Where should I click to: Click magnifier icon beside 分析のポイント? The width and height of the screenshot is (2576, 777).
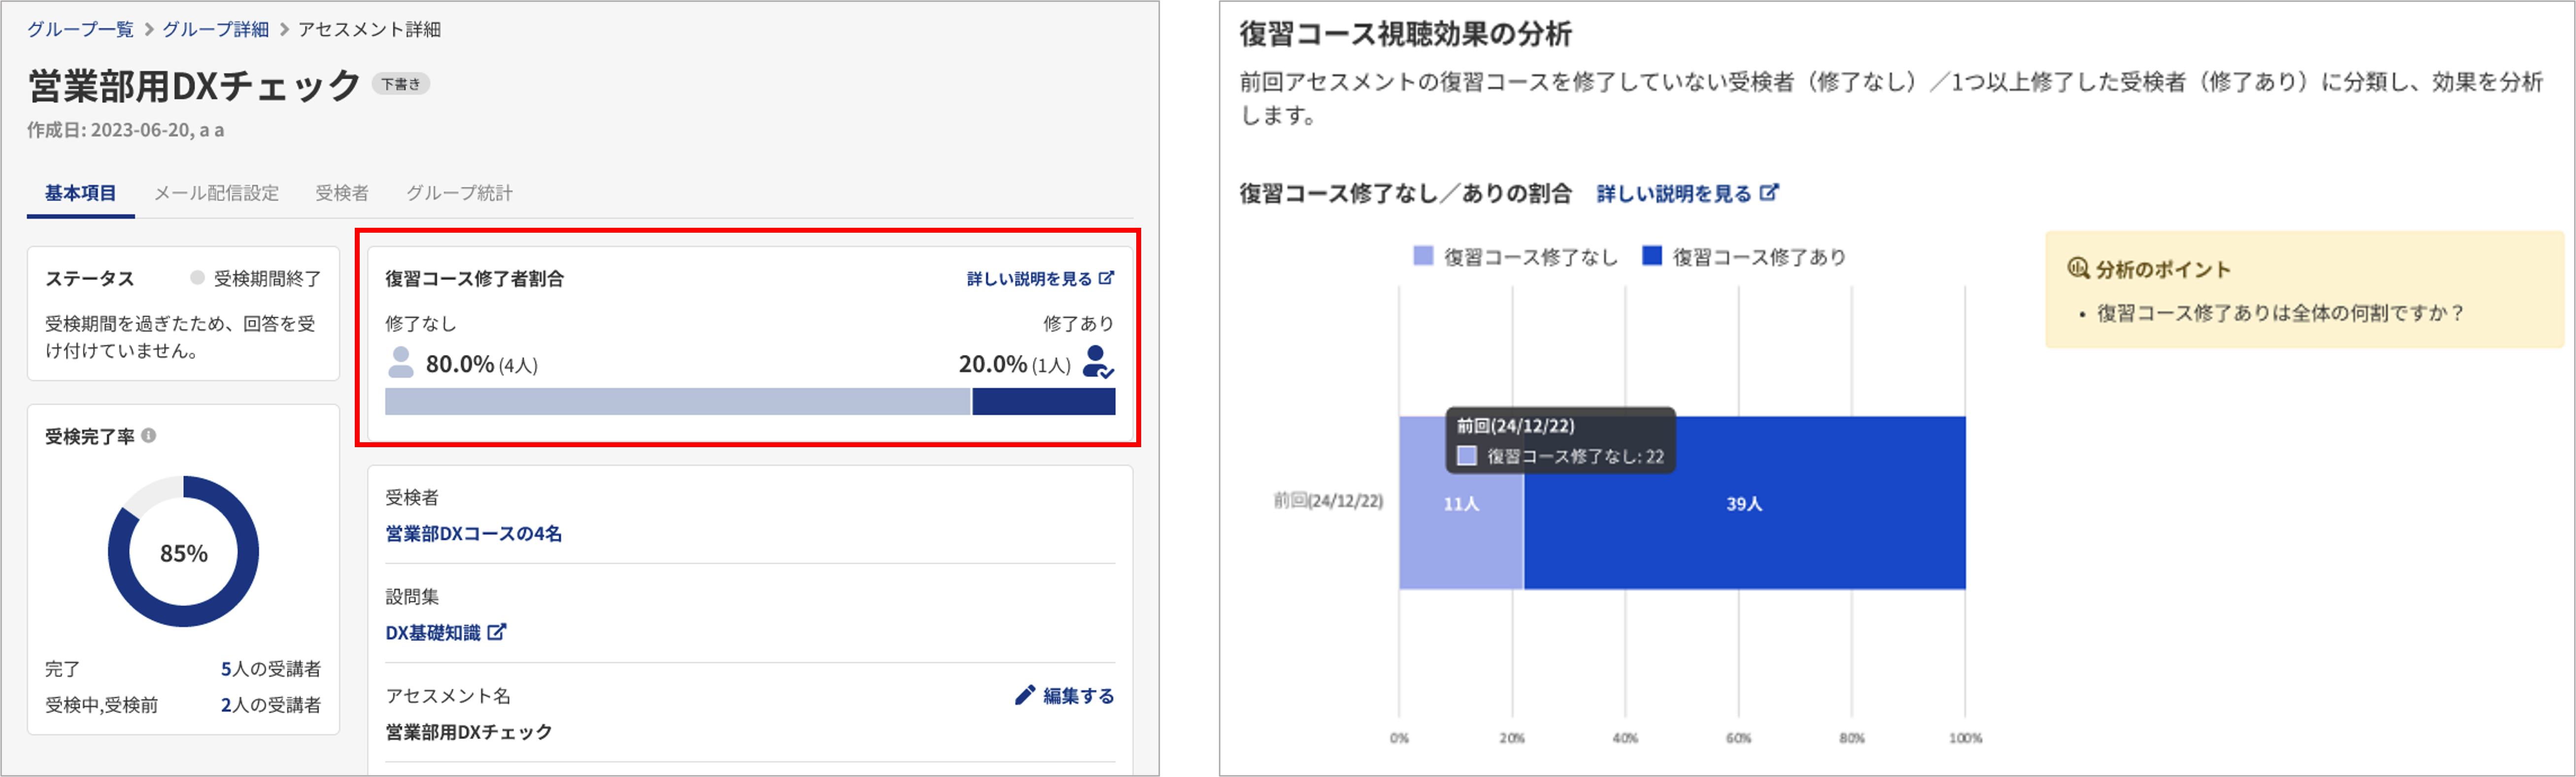pyautogui.click(x=2078, y=268)
